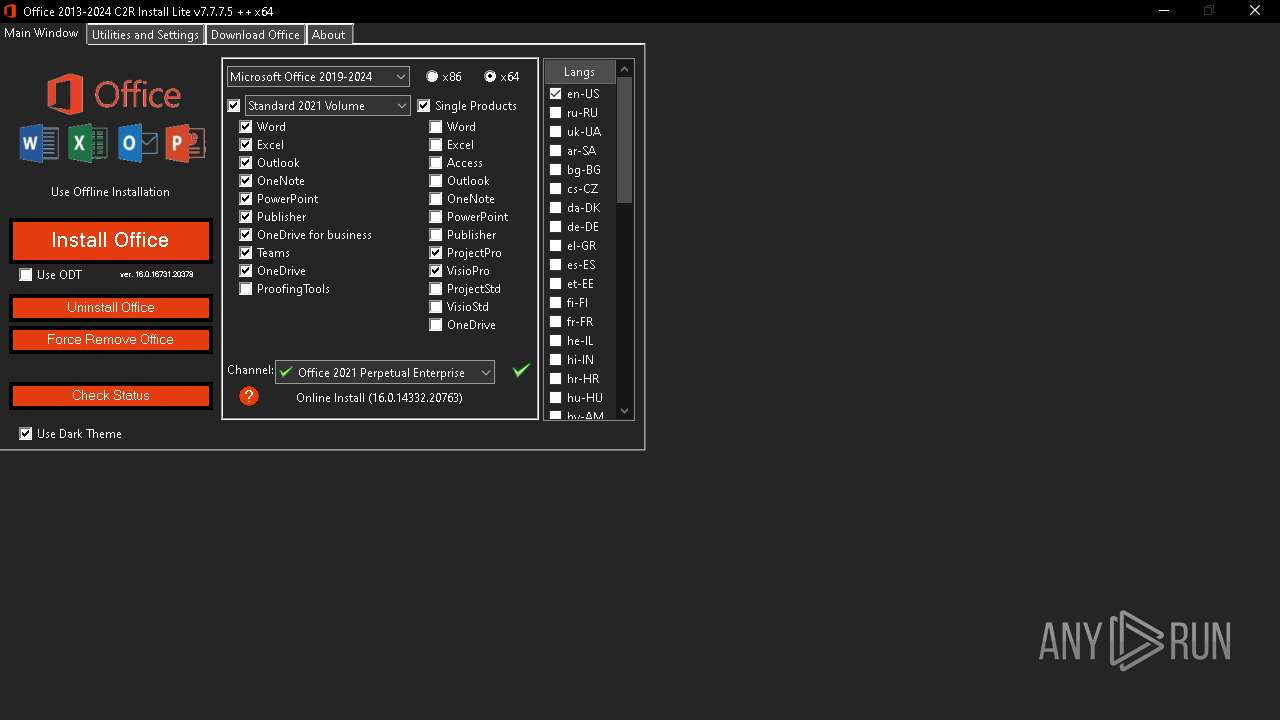Click the PowerPoint icon under the Office logo
Screen dimensions: 1280x720
tap(185, 144)
